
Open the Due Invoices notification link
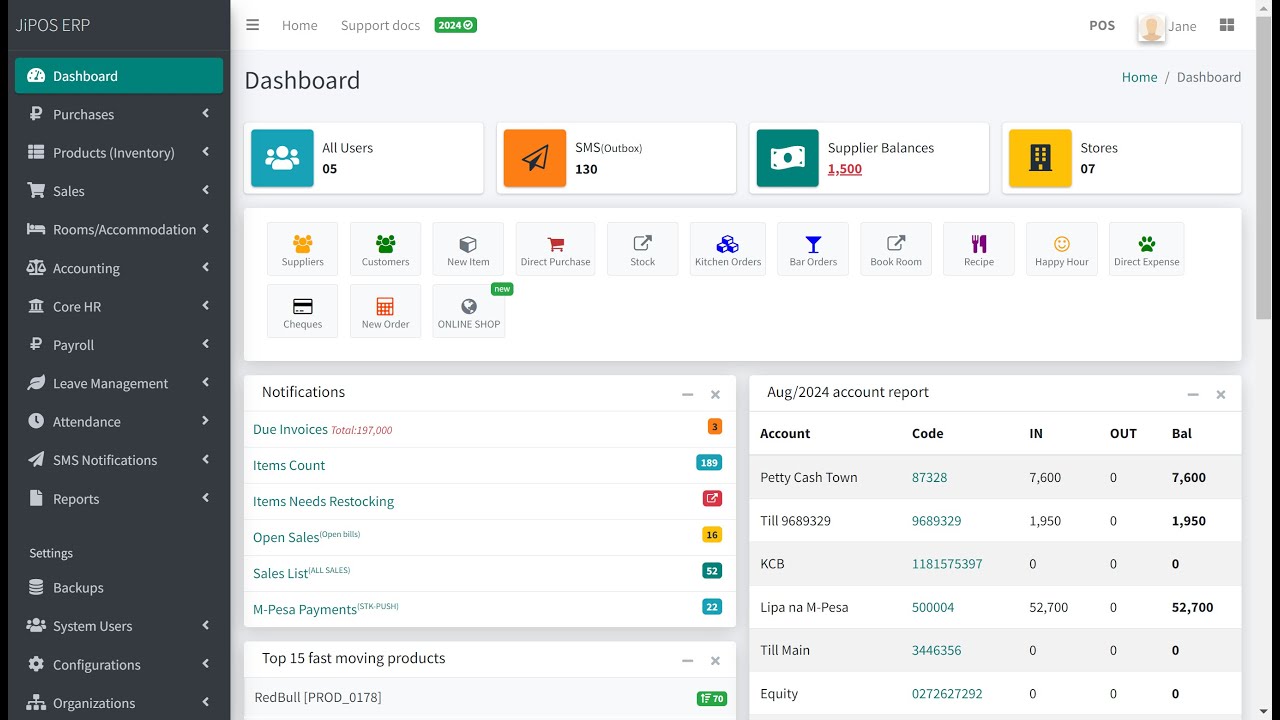pos(290,429)
